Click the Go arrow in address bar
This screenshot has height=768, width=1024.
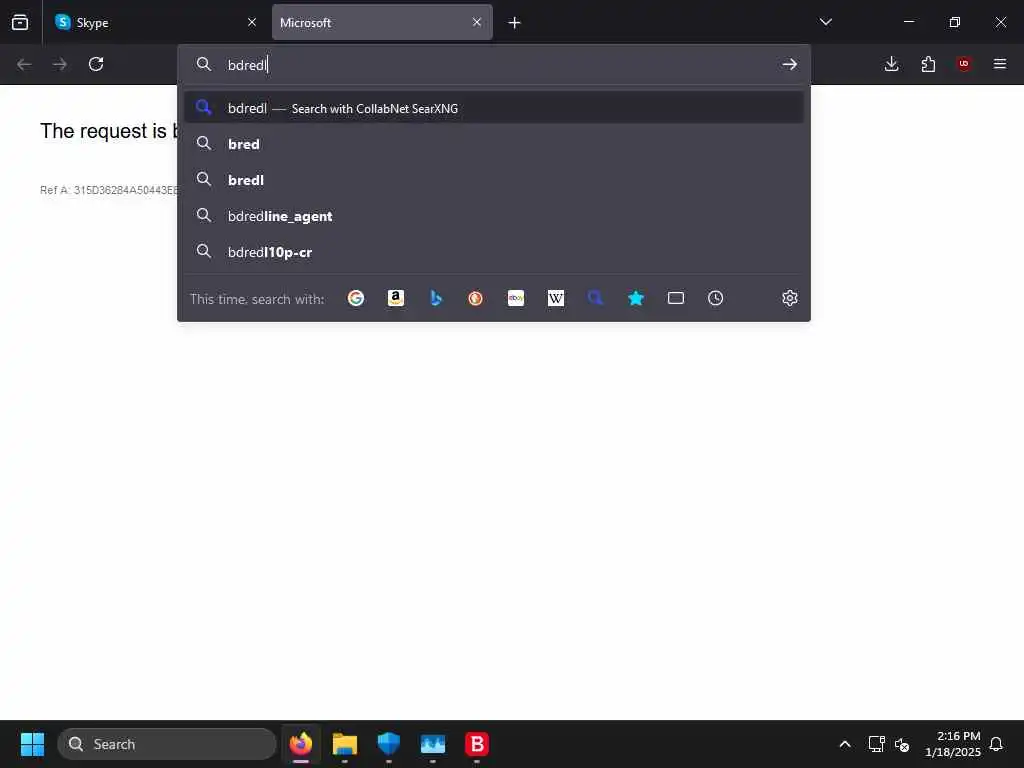[x=790, y=64]
